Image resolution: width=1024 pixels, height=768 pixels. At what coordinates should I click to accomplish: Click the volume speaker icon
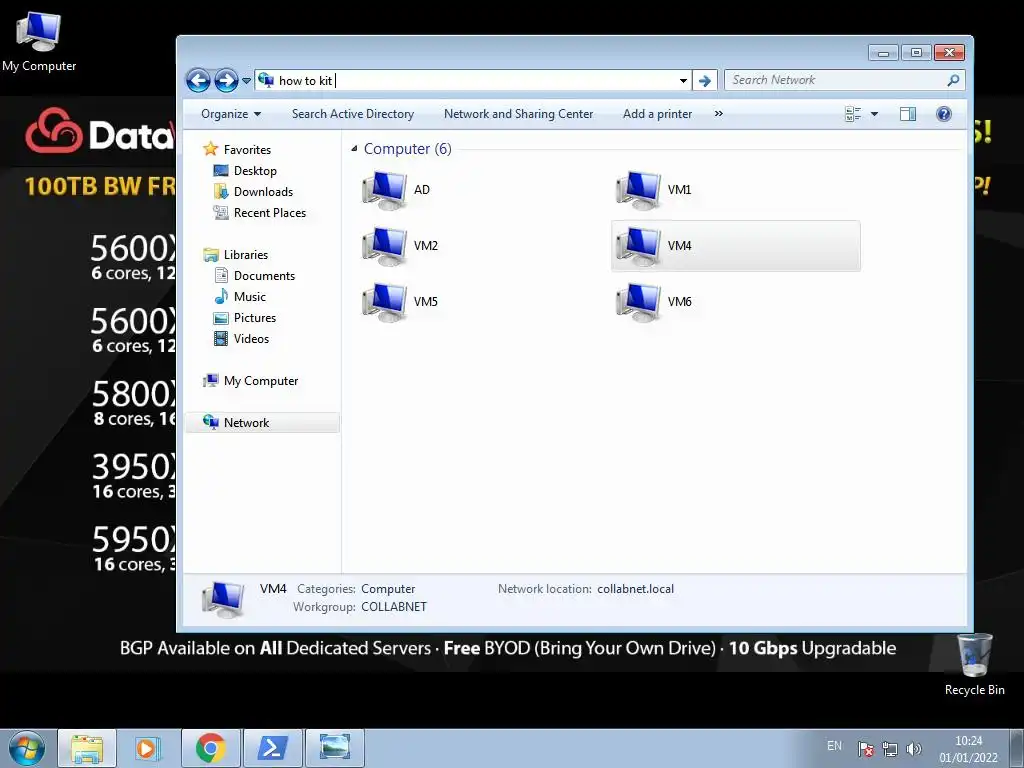coord(914,749)
